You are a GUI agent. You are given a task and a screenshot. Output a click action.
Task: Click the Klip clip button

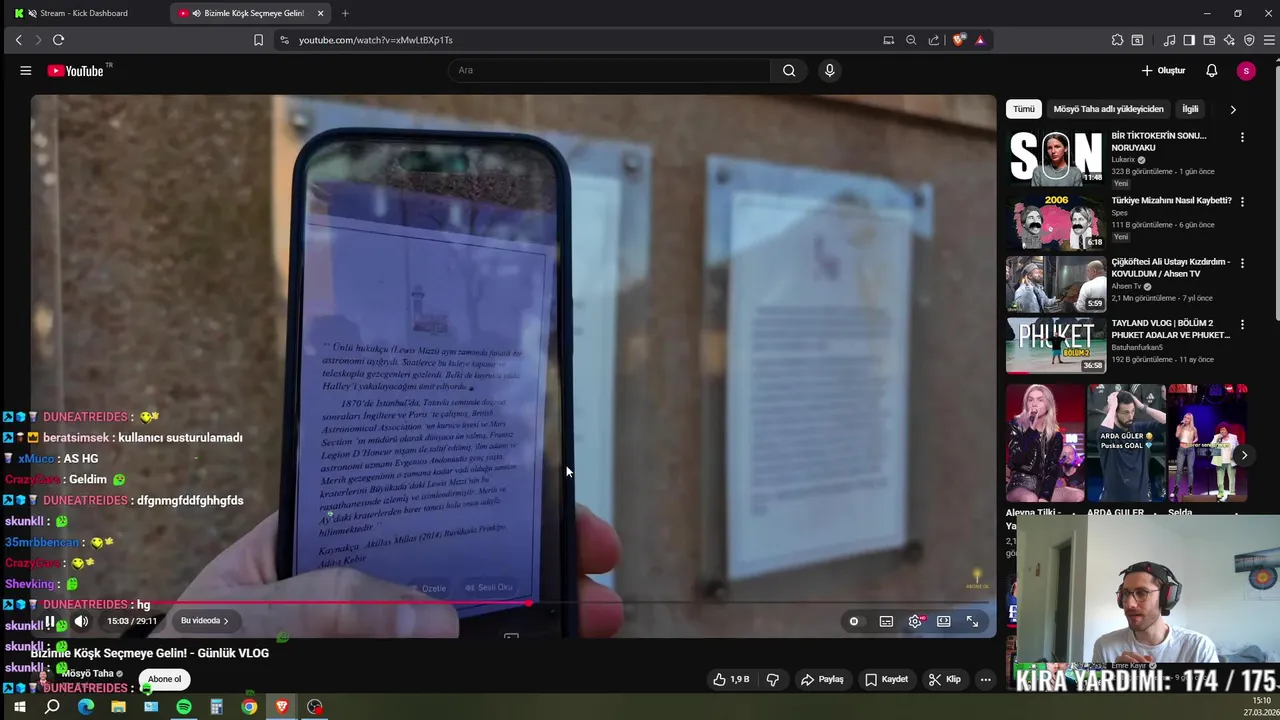coord(944,679)
